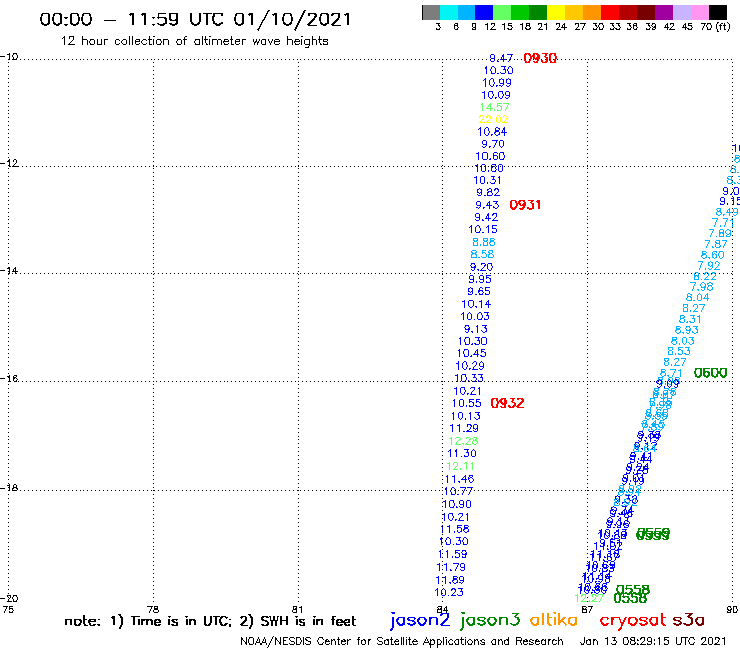
Task: Pick the purple 42 ft legend swatch
Action: pos(664,12)
